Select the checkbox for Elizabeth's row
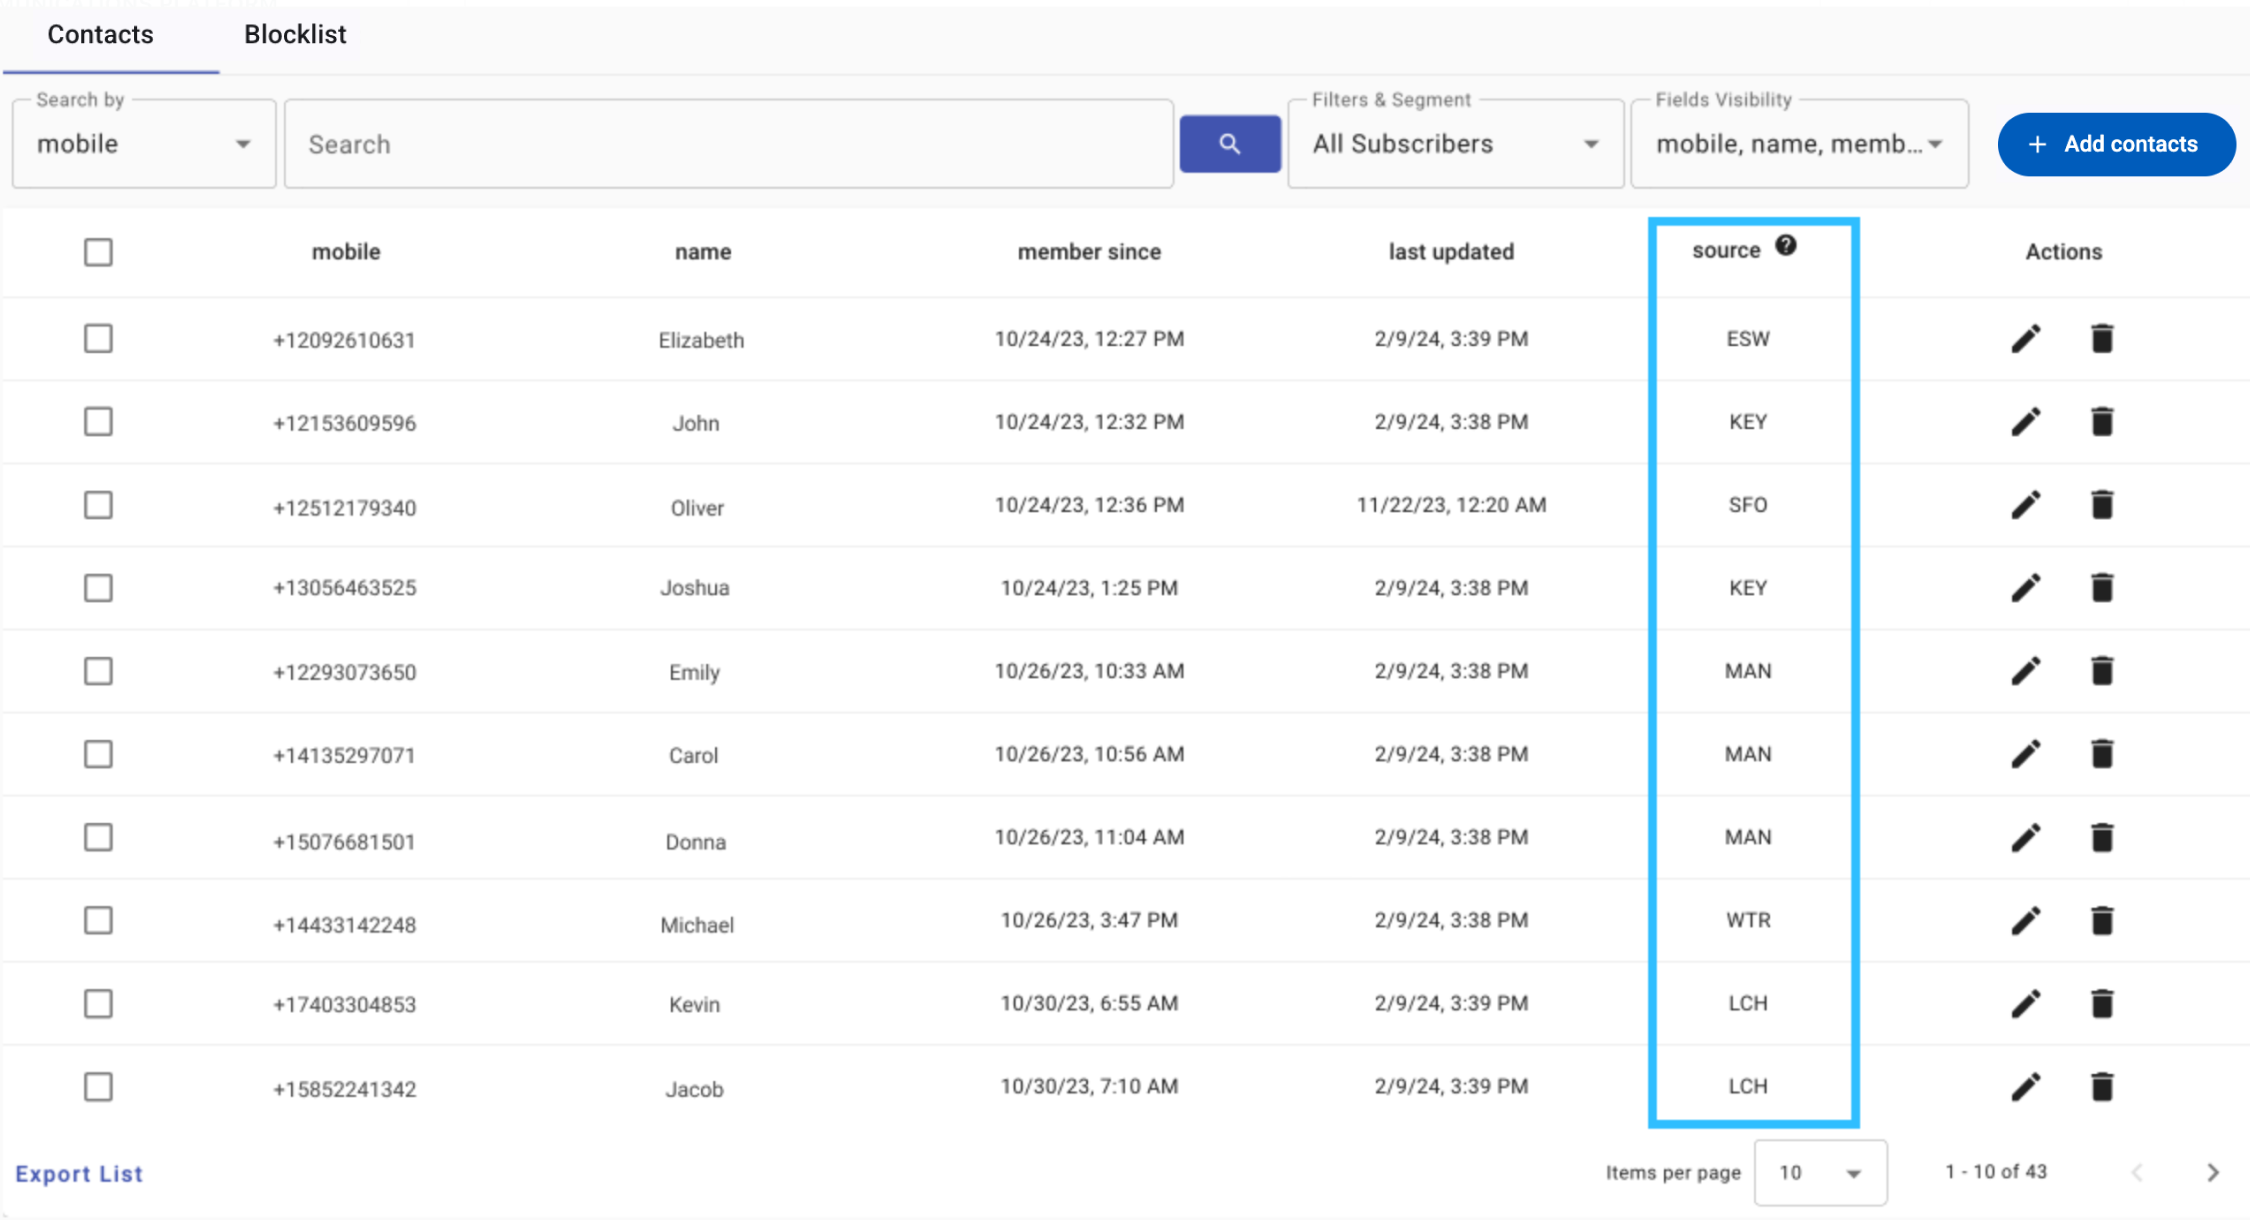The width and height of the screenshot is (2250, 1220). 98,339
